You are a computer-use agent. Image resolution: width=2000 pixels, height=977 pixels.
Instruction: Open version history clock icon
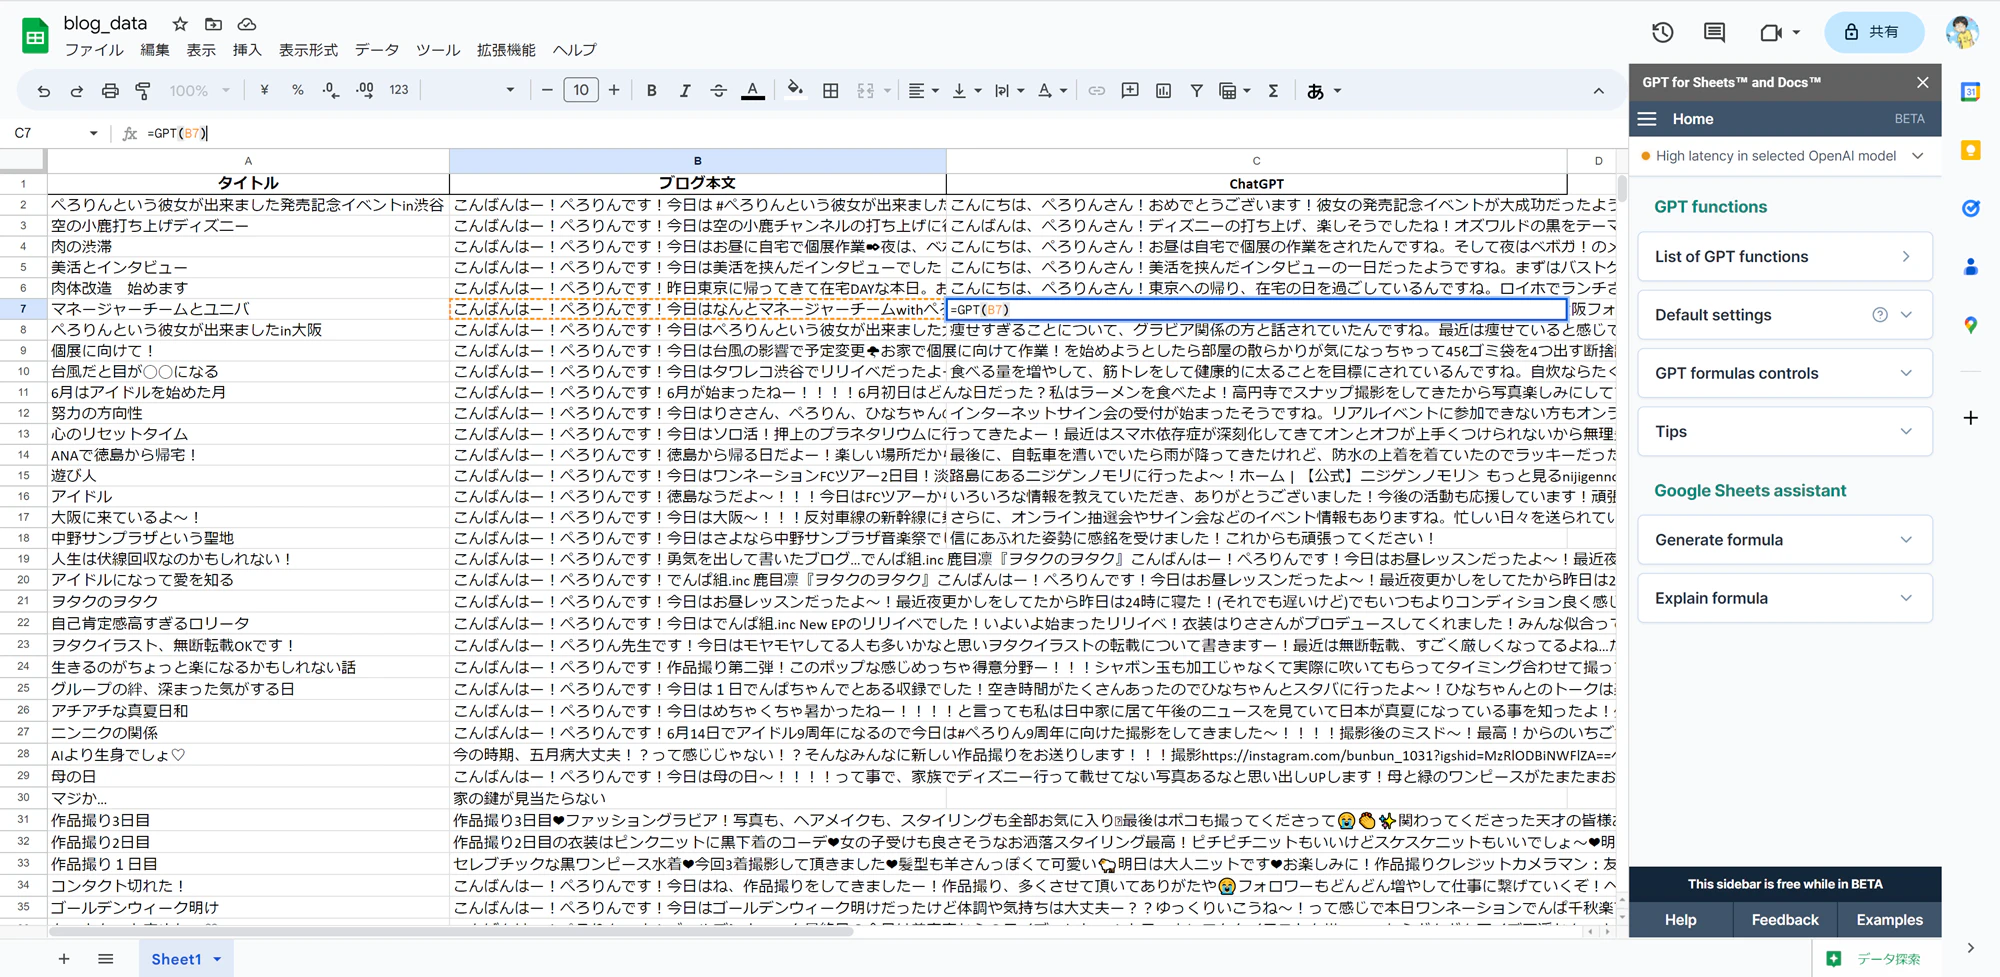pyautogui.click(x=1662, y=32)
